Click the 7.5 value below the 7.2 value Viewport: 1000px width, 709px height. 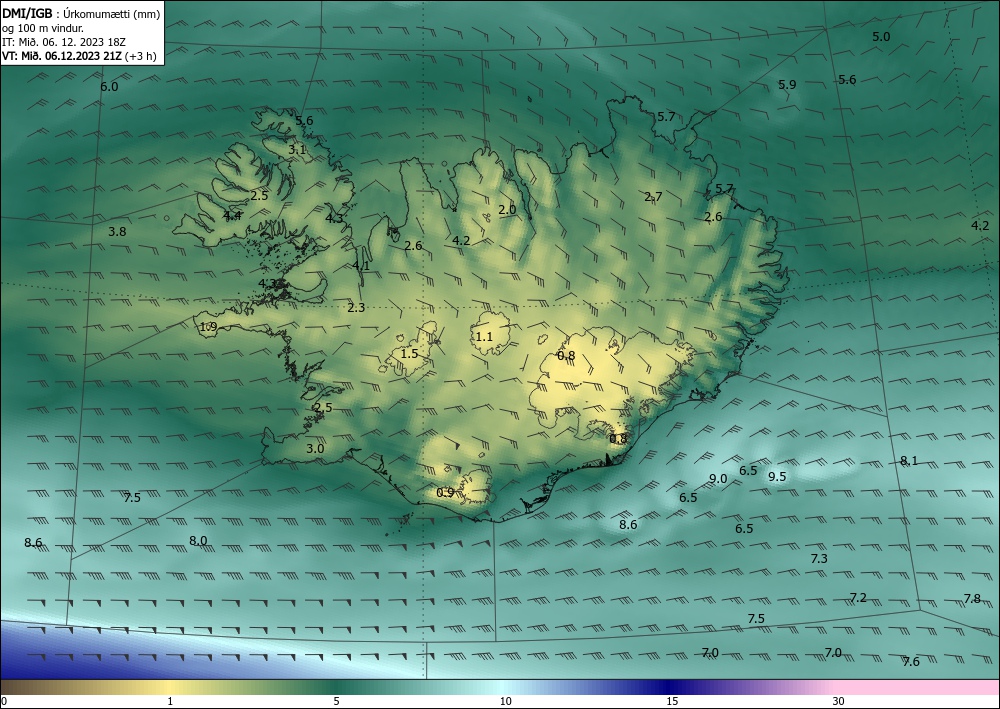tap(756, 618)
